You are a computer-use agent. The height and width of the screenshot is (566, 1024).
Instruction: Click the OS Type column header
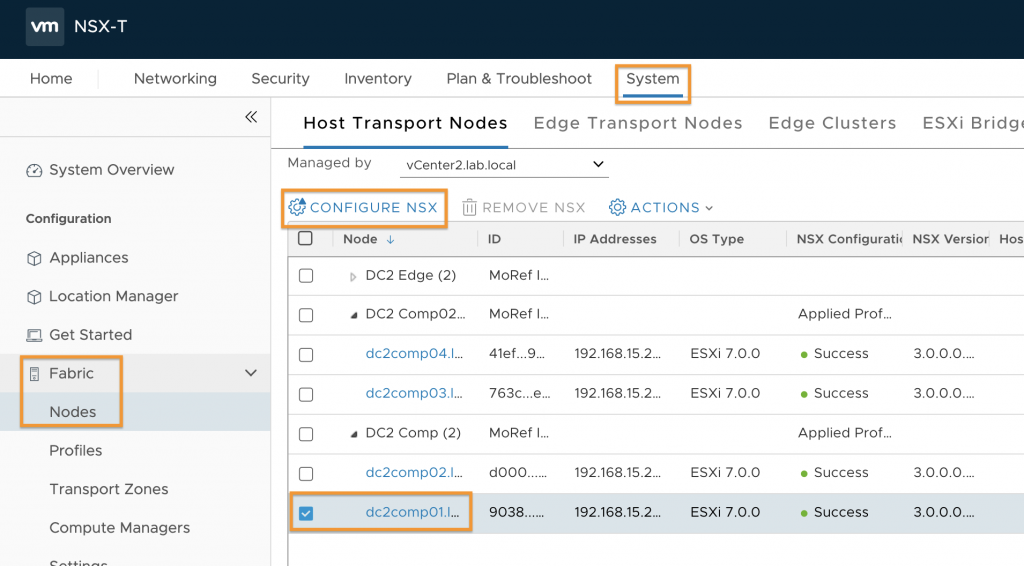pos(716,239)
